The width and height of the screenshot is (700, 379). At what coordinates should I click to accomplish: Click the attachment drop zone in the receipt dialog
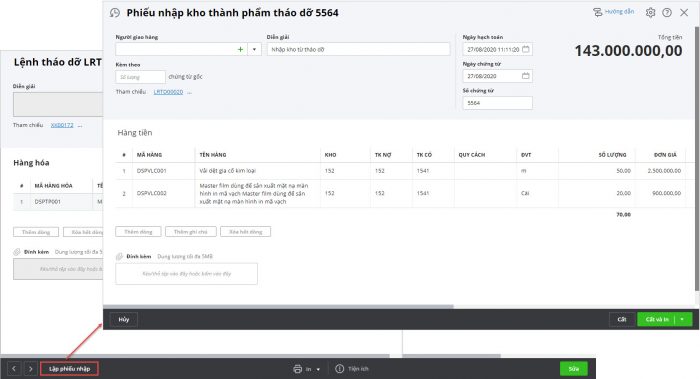coord(187,274)
